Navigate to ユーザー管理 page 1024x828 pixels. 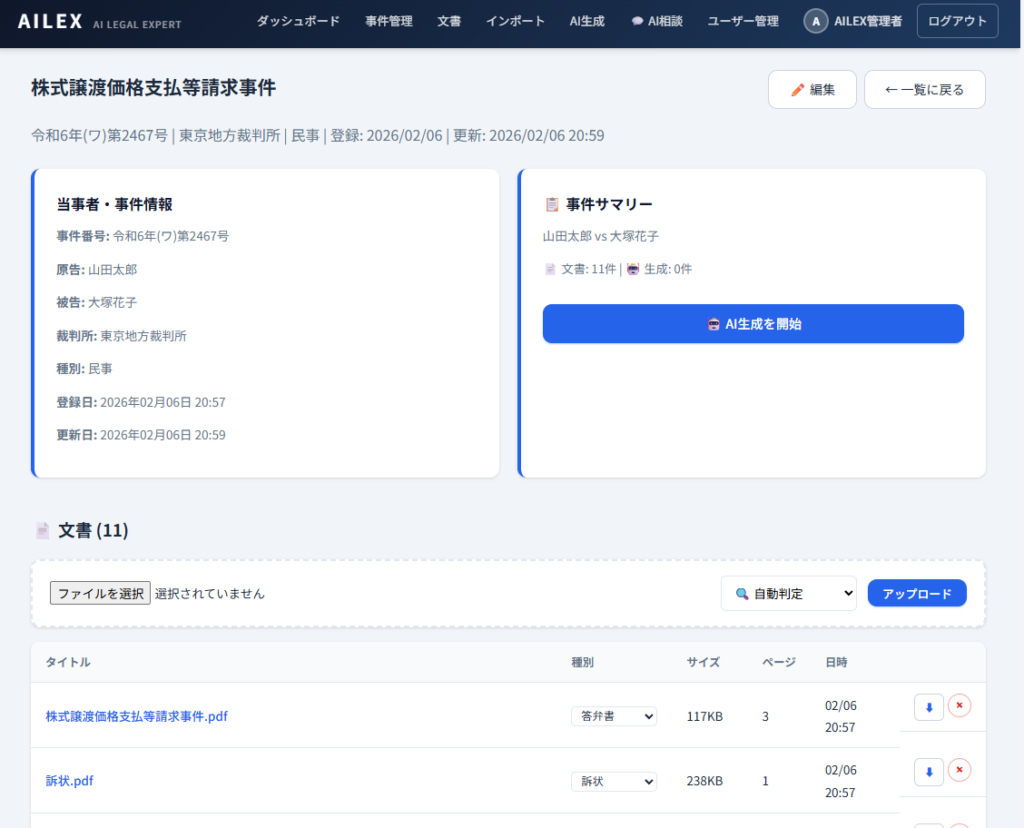point(743,21)
